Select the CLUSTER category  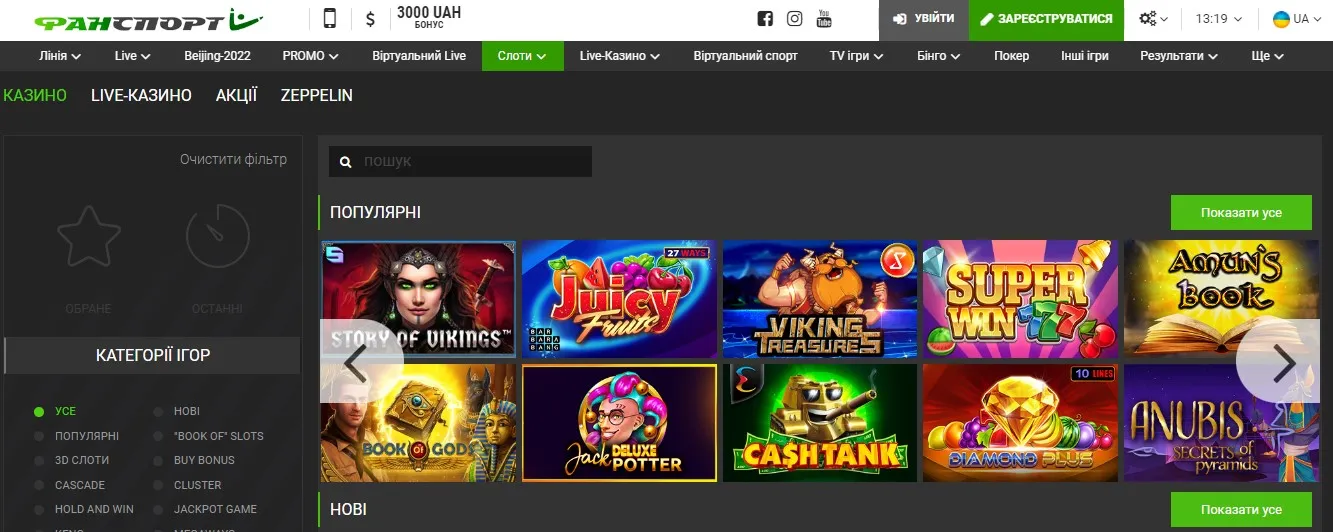pyautogui.click(x=188, y=485)
